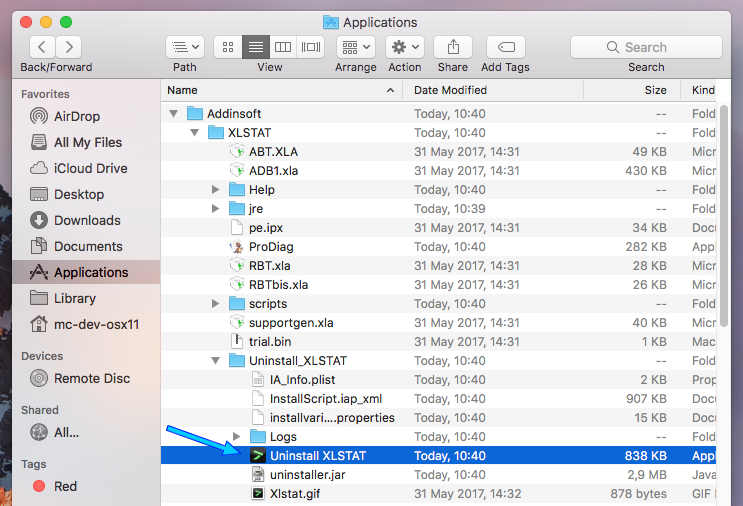Screen dimensions: 743x506
Task: Select the ABT.XLA file icon
Action: point(237,152)
